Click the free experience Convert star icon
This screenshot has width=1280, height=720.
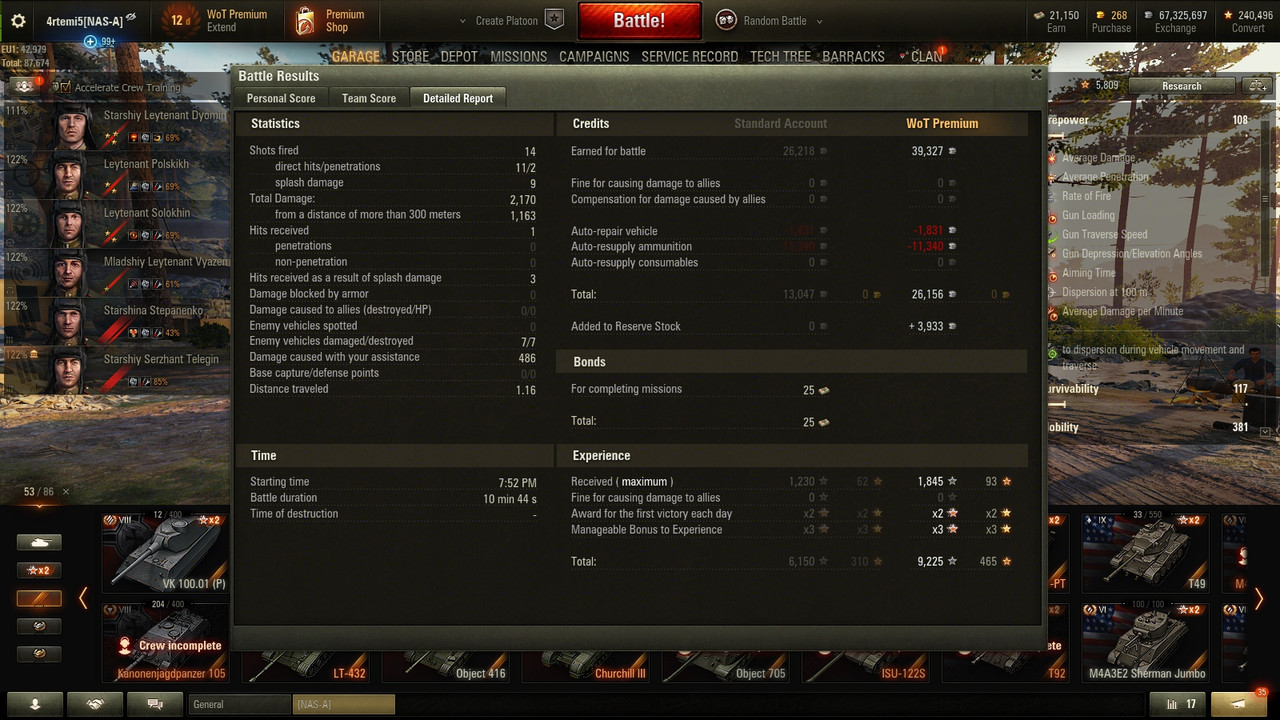[x=1230, y=15]
